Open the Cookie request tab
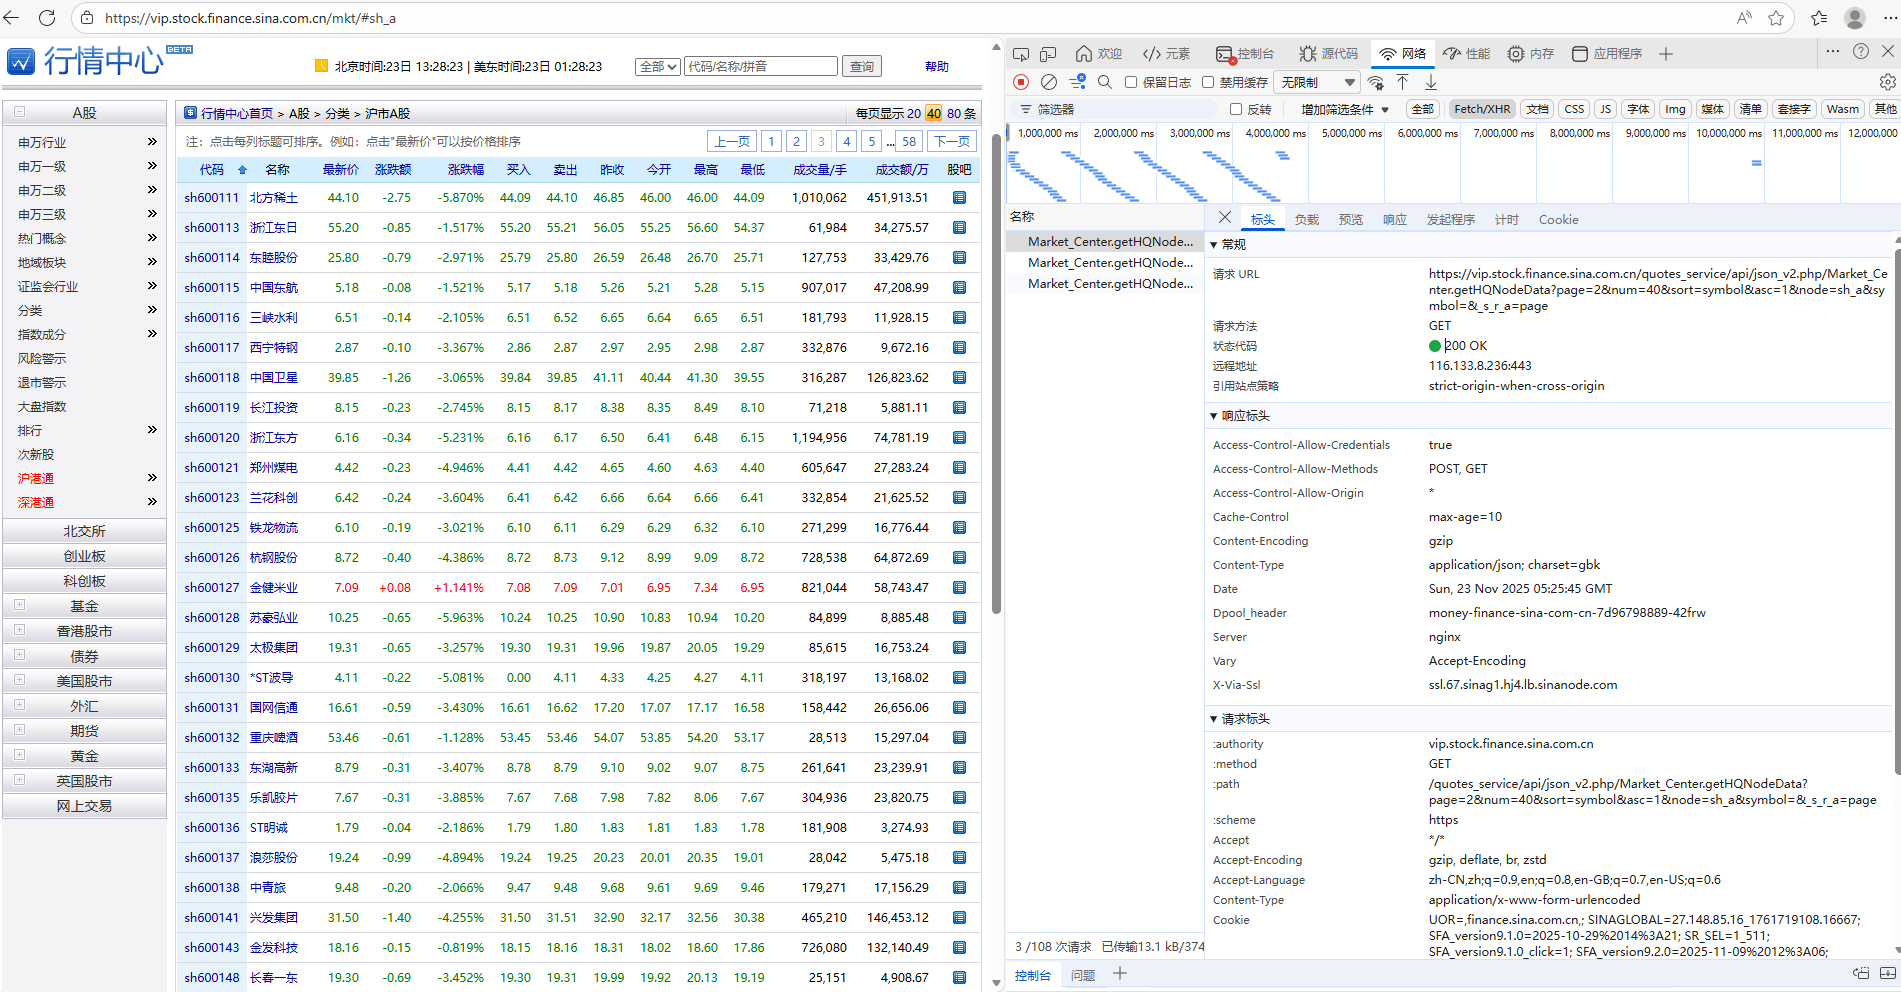 tap(1559, 220)
